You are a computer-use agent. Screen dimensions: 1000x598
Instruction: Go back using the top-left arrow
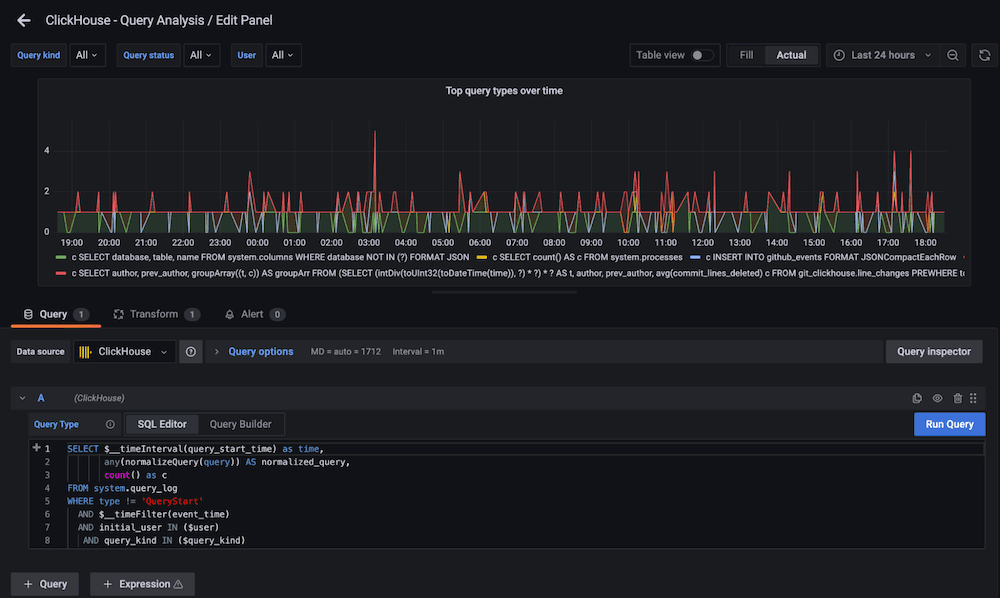coord(23,19)
